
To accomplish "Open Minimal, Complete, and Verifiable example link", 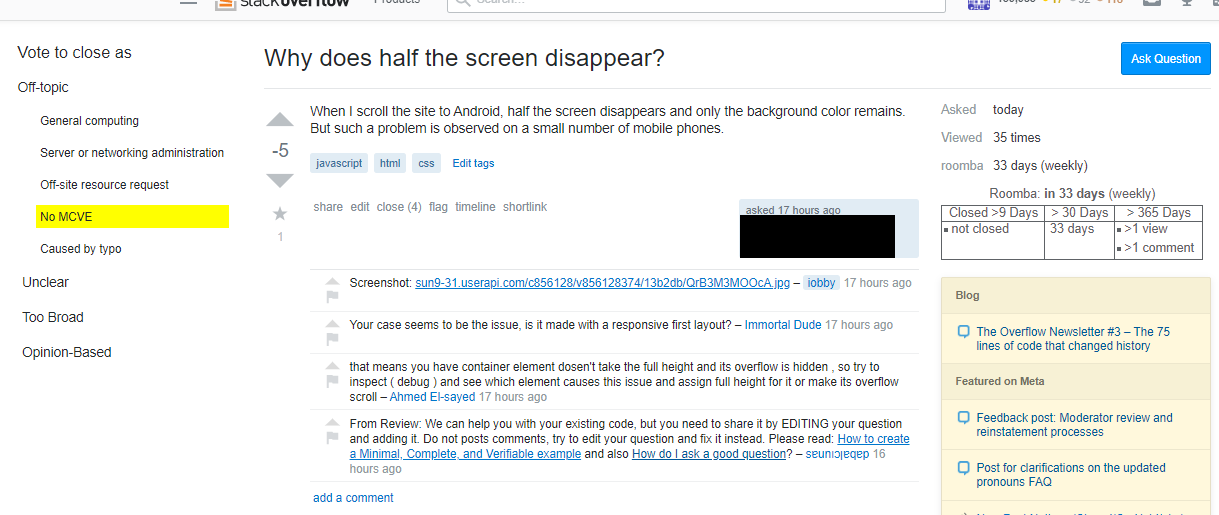I will click(x=630, y=446).
